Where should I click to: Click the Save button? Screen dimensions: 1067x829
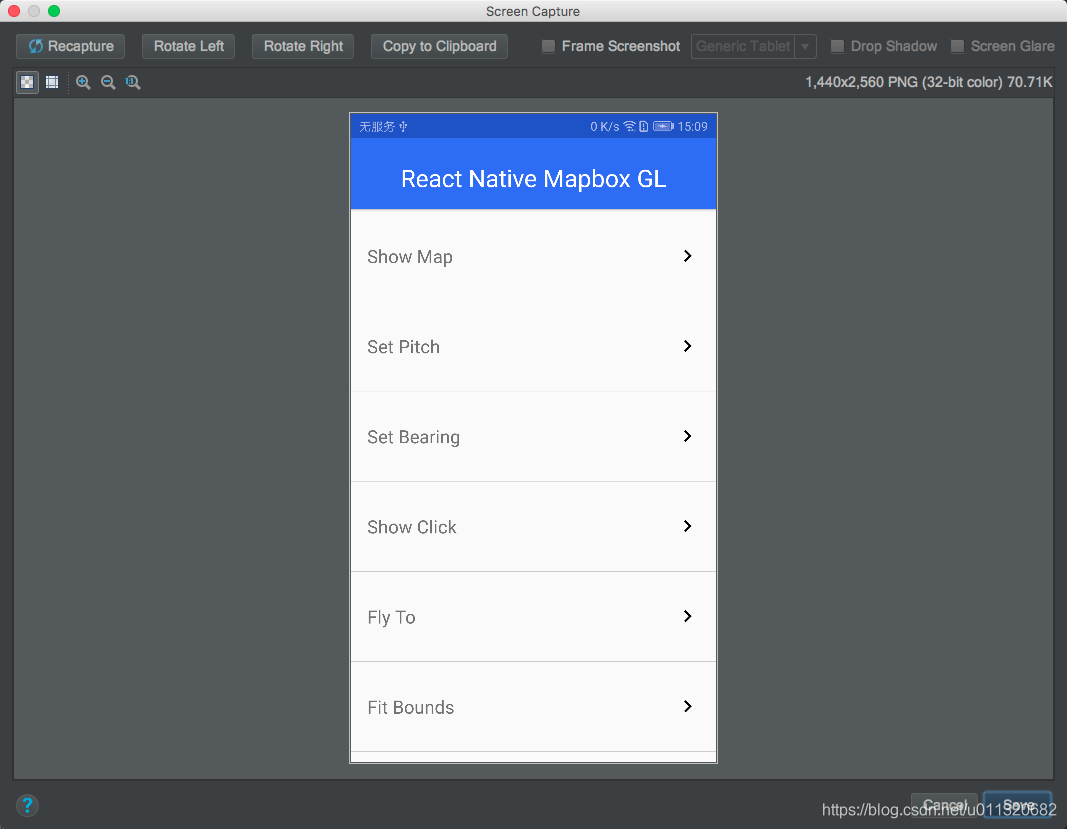click(1018, 805)
